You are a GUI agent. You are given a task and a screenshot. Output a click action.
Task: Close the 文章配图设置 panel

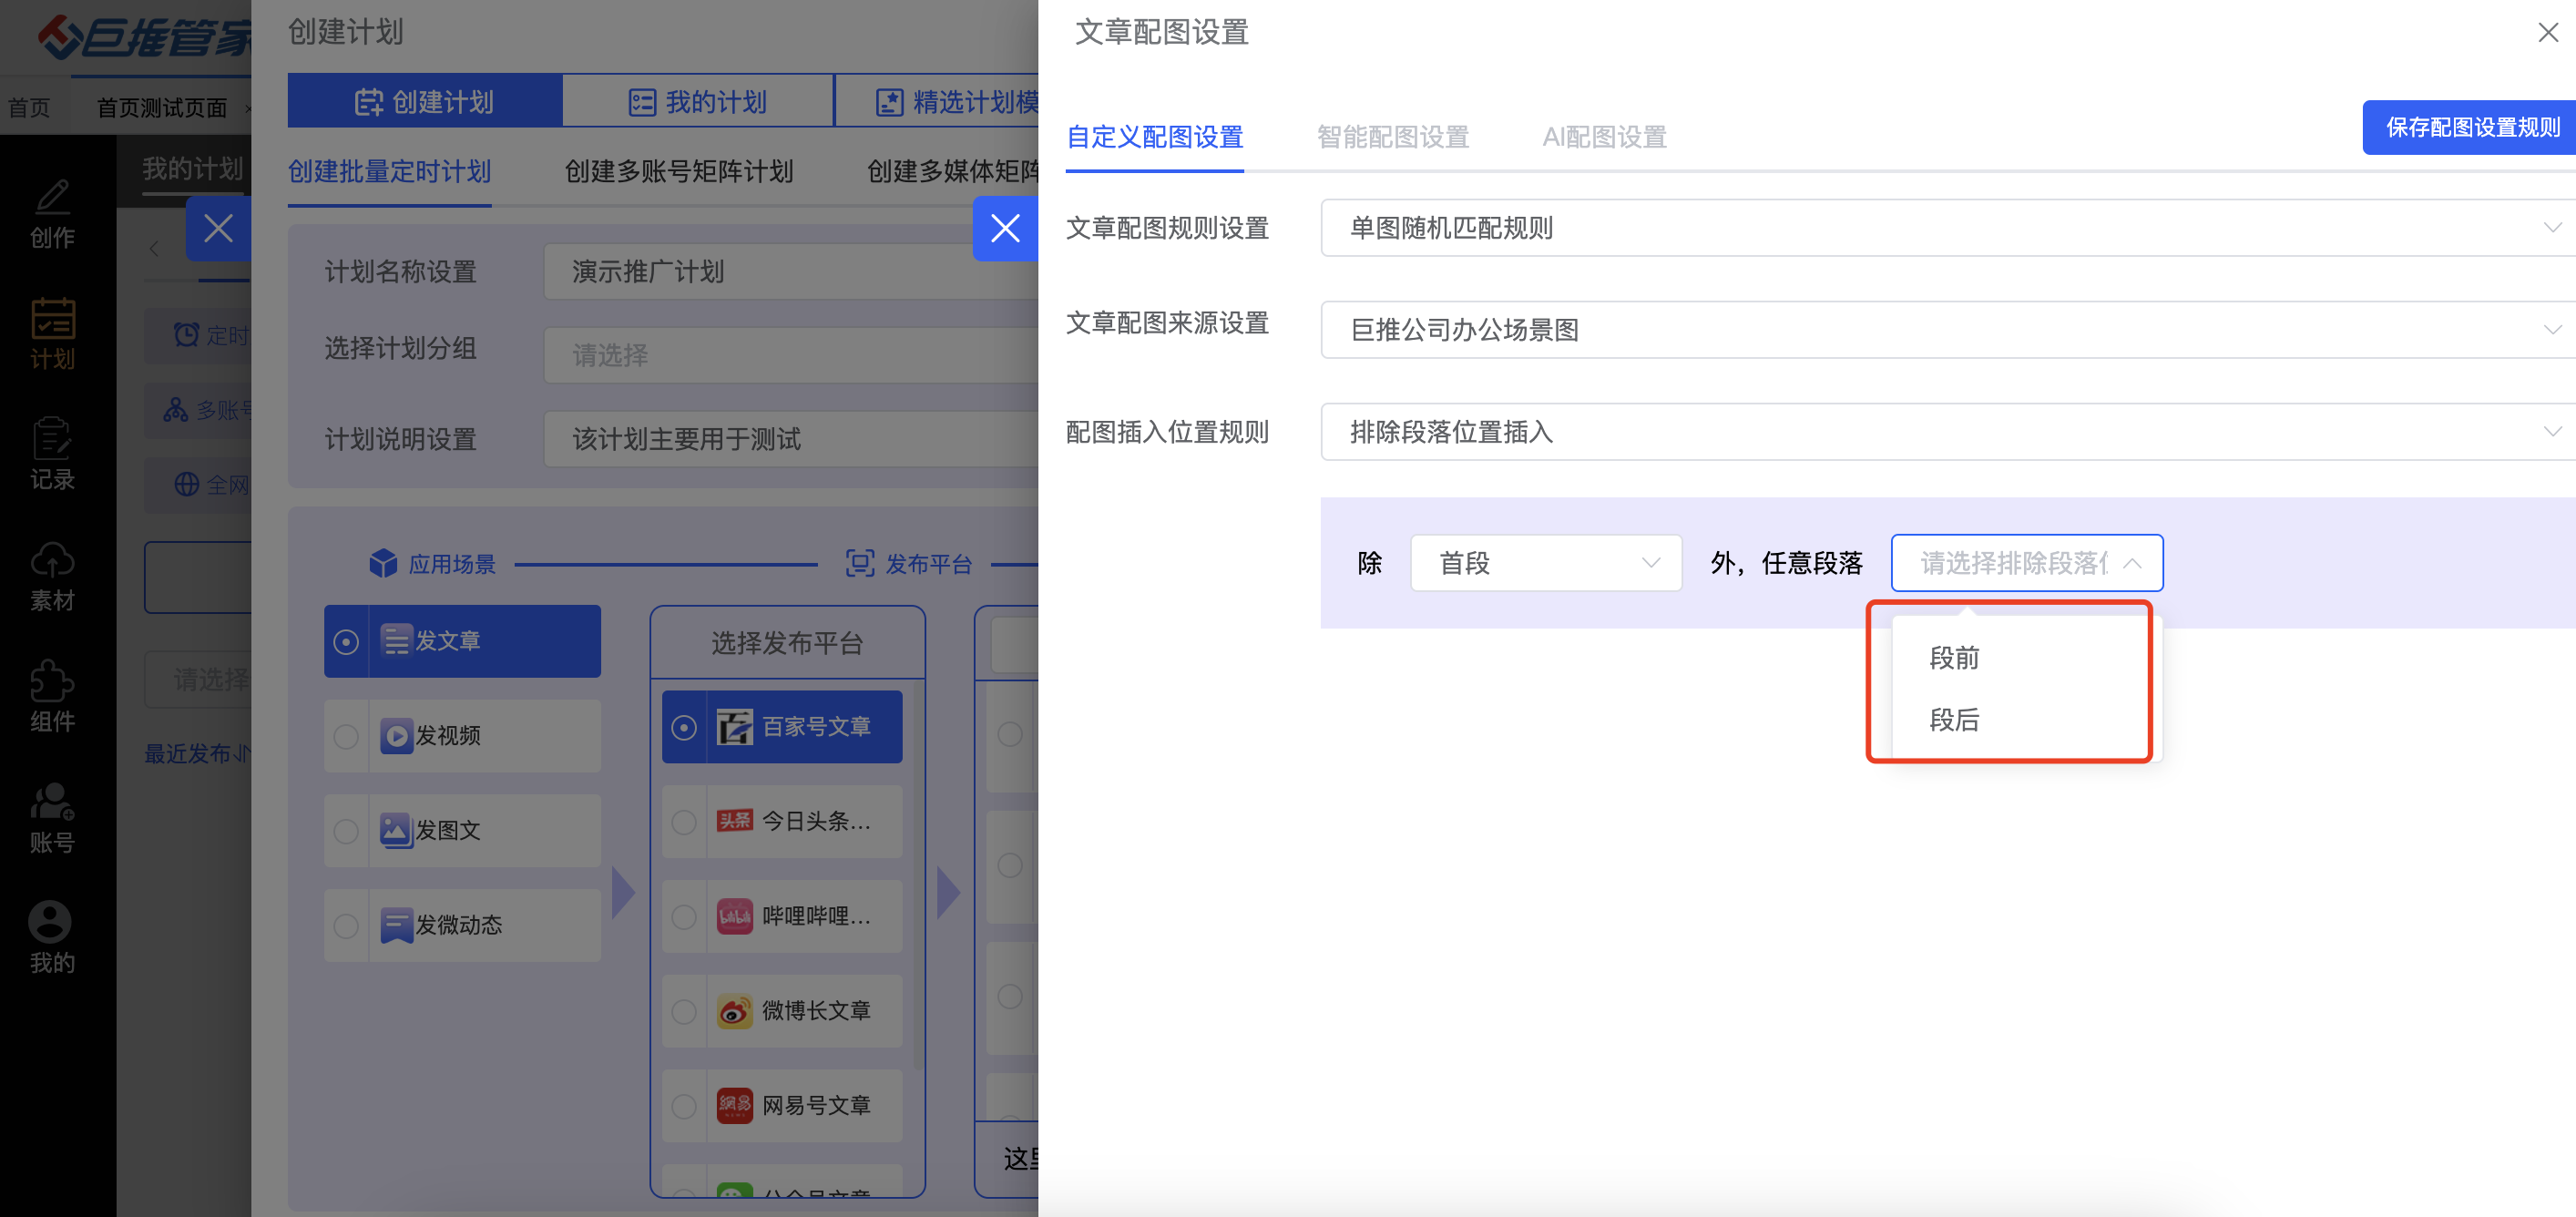(2547, 33)
